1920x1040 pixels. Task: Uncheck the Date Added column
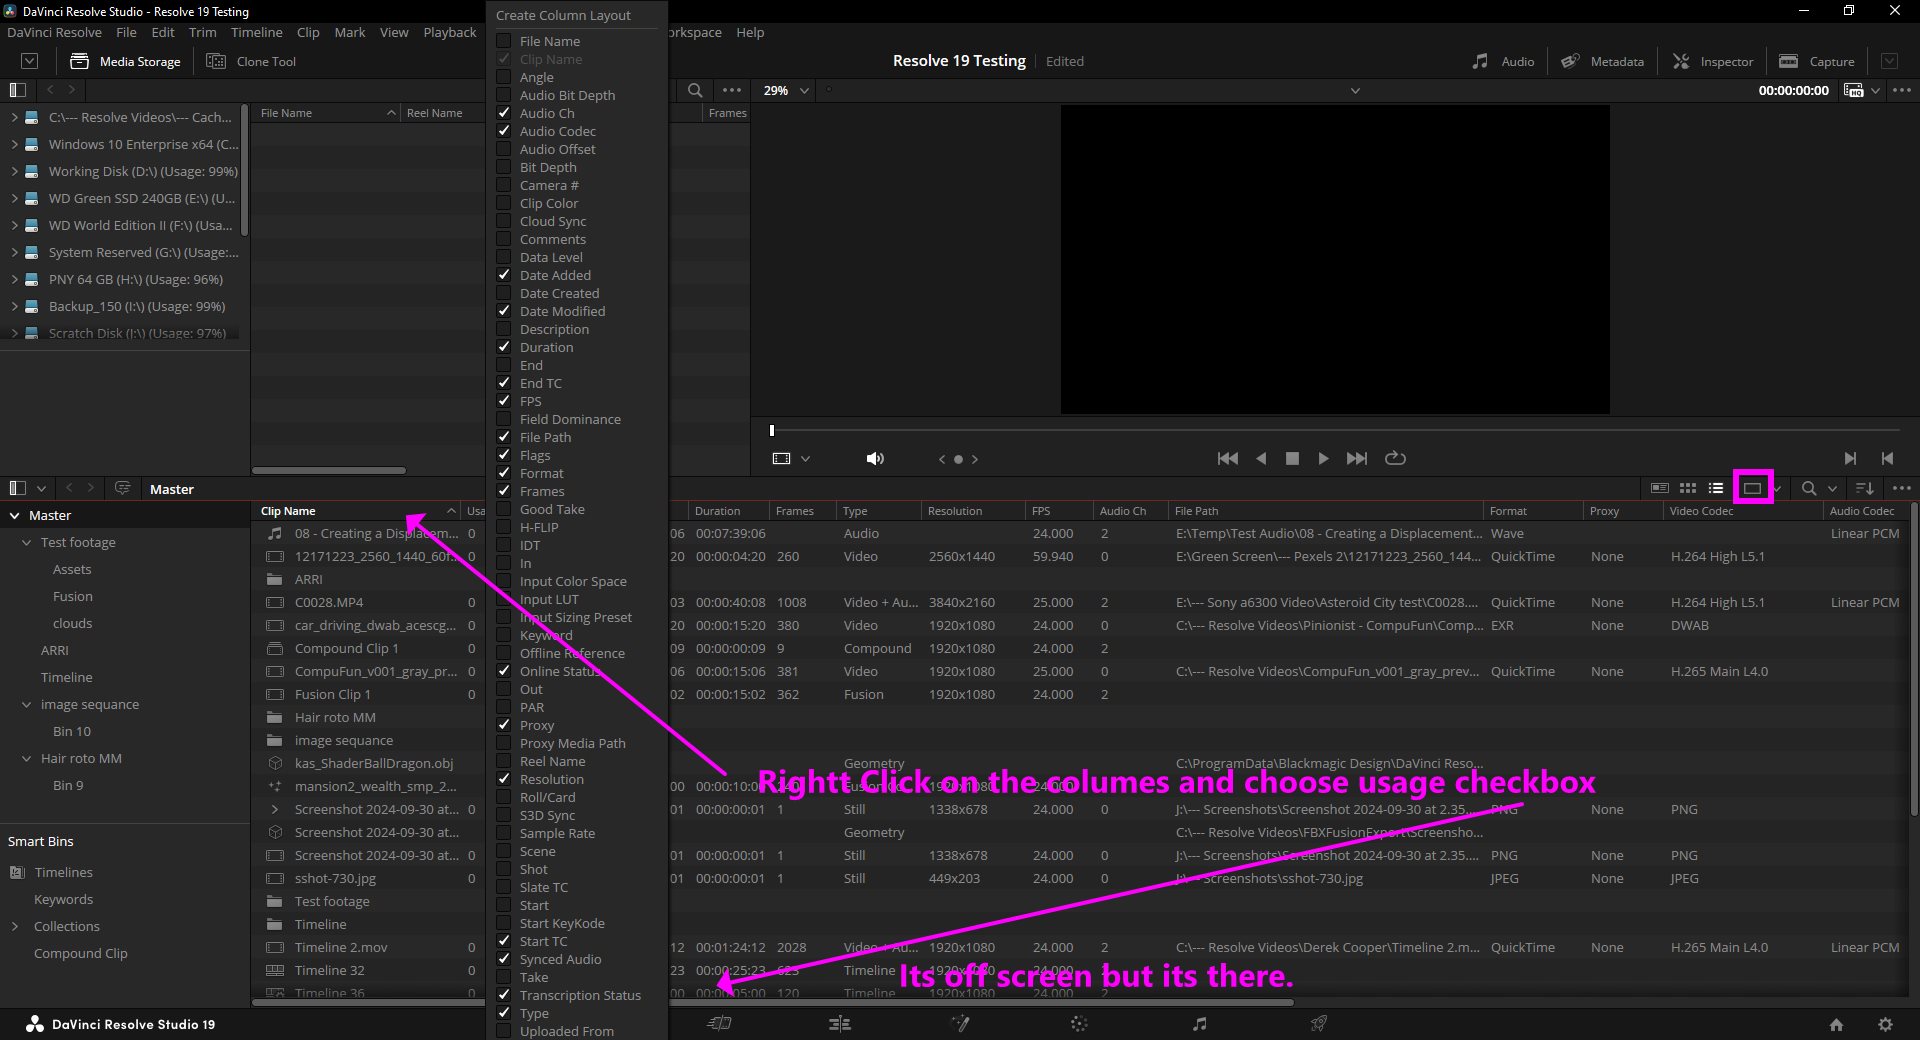[504, 275]
